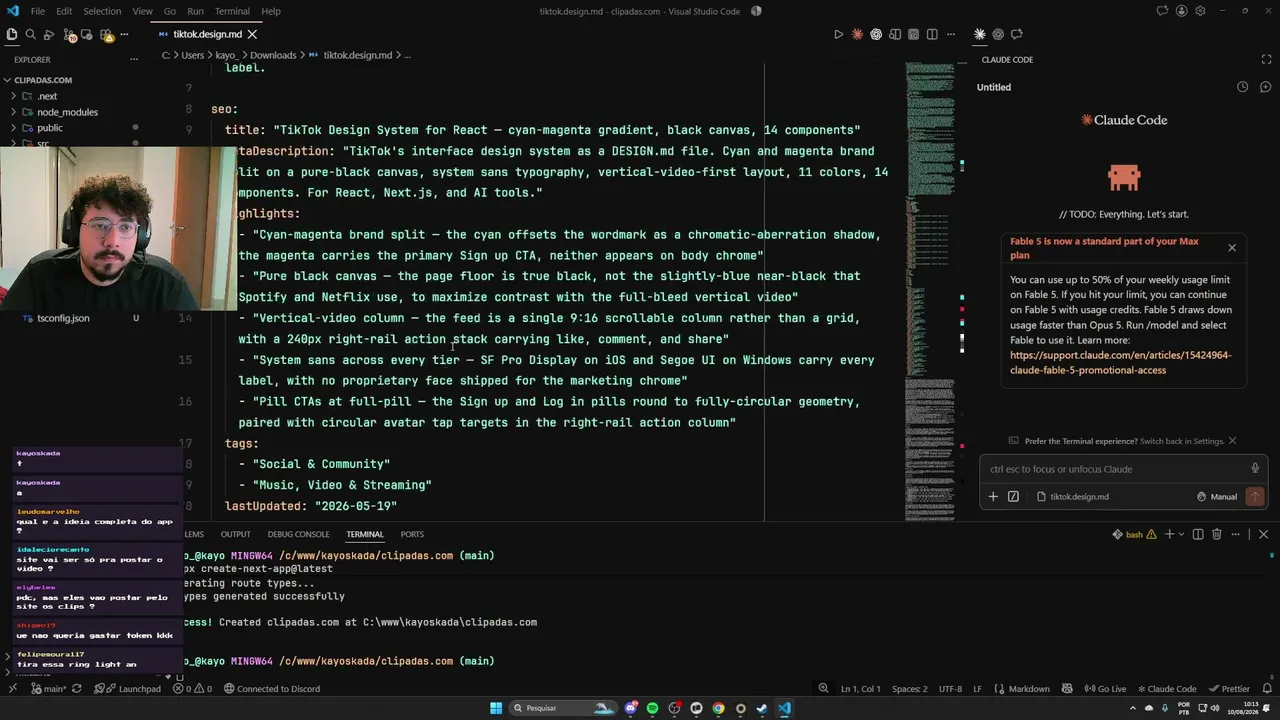Open the tsconfig.json file
The image size is (1280, 720).
[63, 318]
